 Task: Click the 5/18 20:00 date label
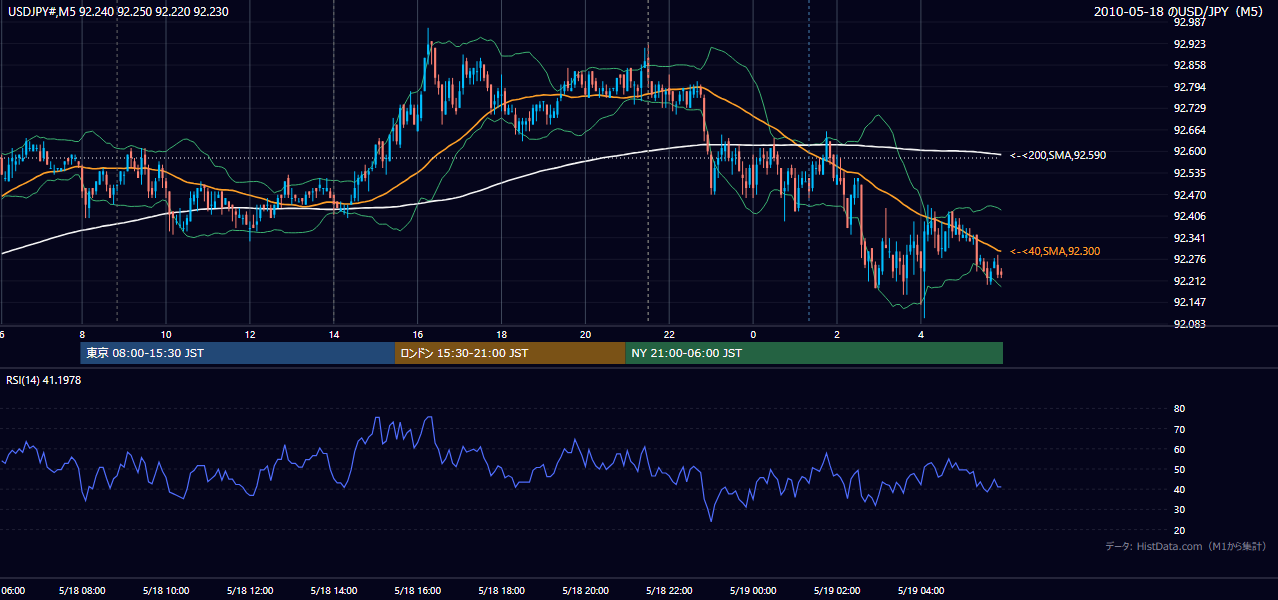pyautogui.click(x=586, y=590)
